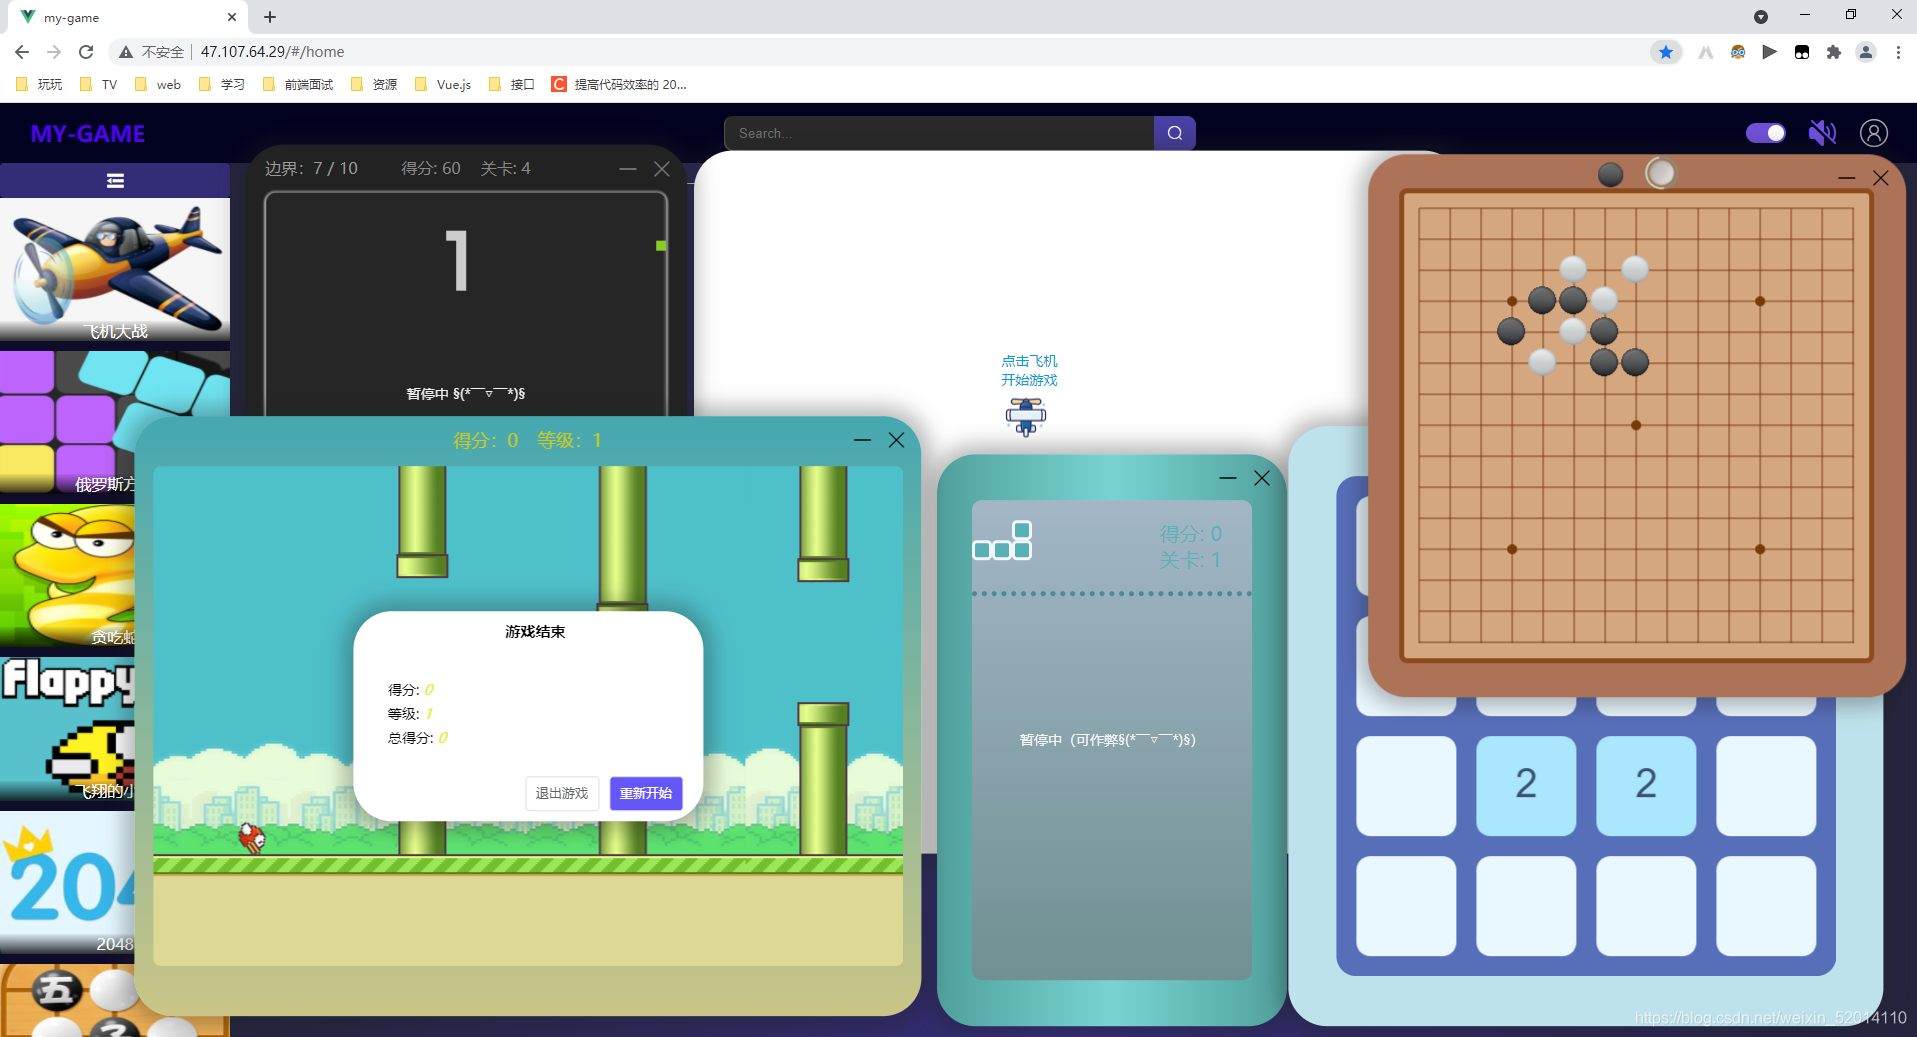Open the Vue.js bookmark folder
Viewport: 1917px width, 1037px height.
coord(443,85)
